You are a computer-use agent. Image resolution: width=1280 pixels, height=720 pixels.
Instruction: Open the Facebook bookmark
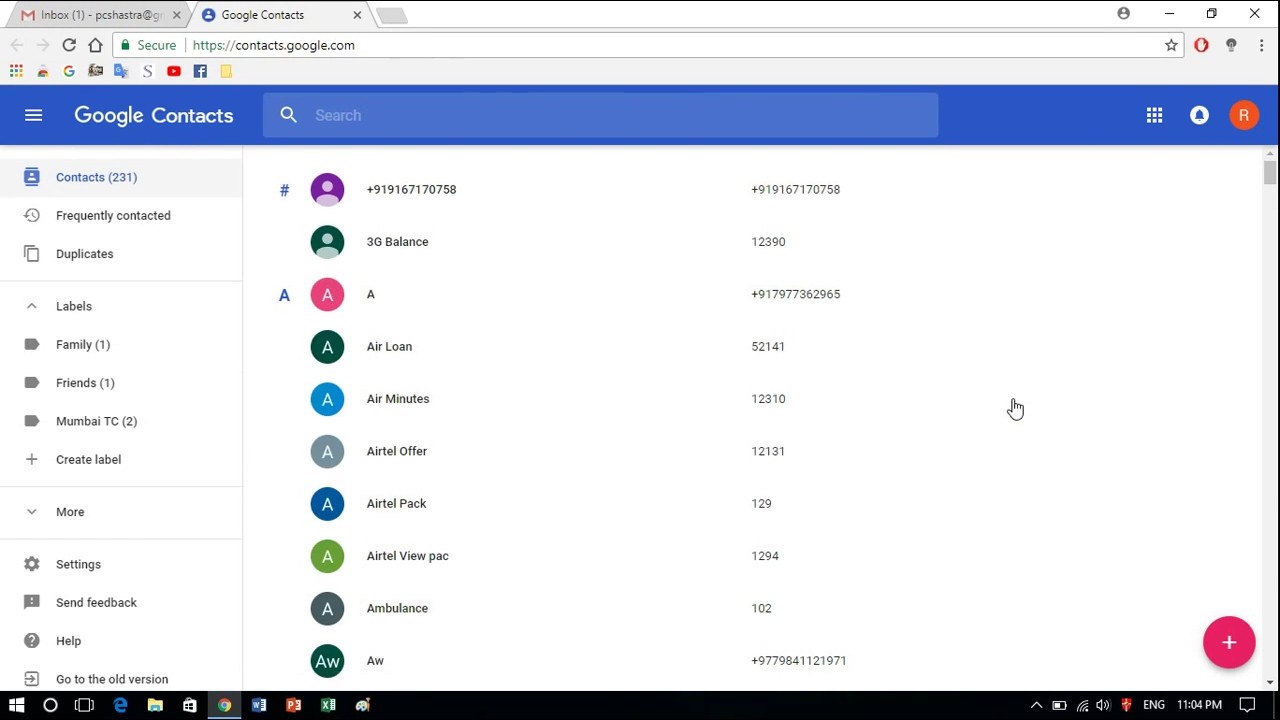pos(200,71)
